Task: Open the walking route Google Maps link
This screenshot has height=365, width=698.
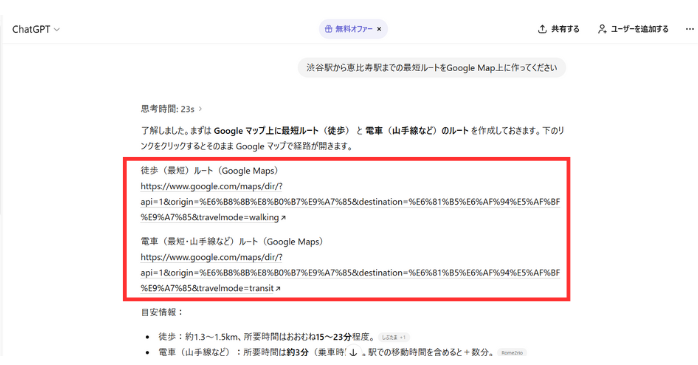Action: coord(350,202)
